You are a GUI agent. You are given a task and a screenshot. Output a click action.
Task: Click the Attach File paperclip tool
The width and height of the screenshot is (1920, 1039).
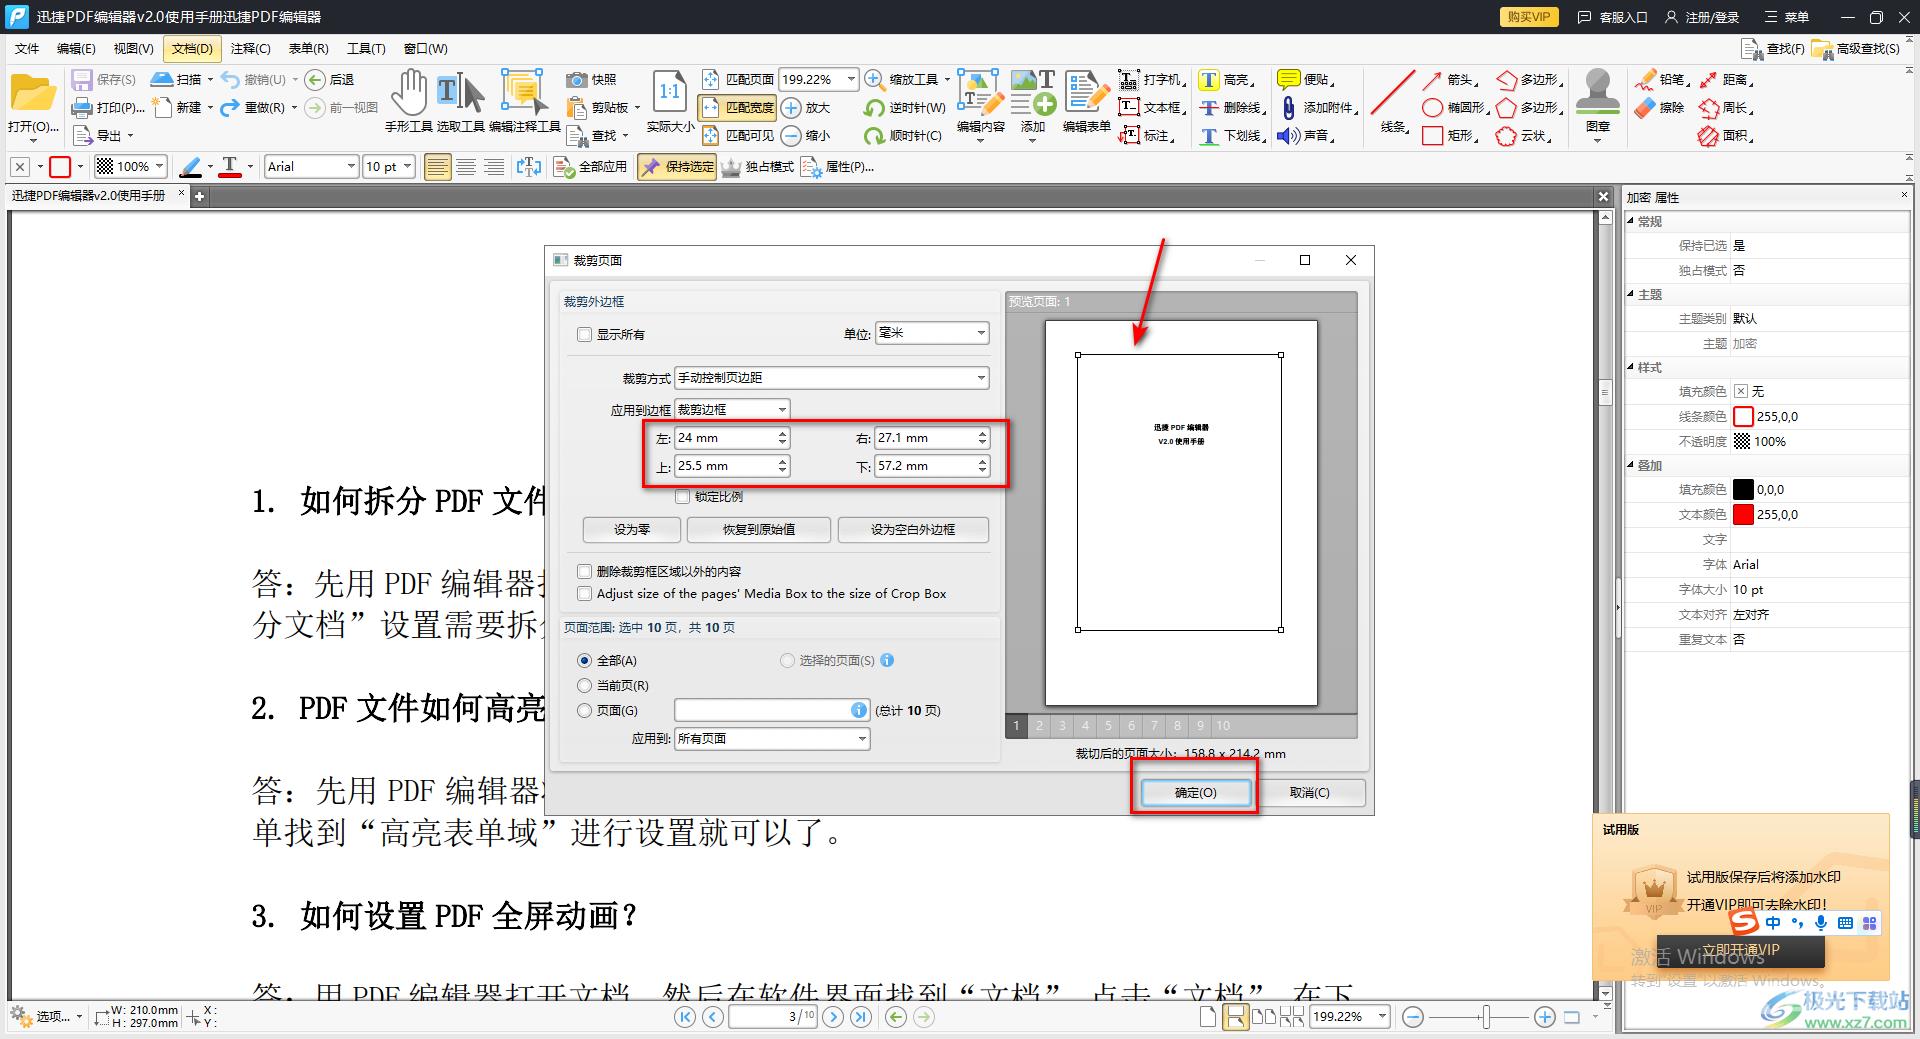pos(1318,108)
